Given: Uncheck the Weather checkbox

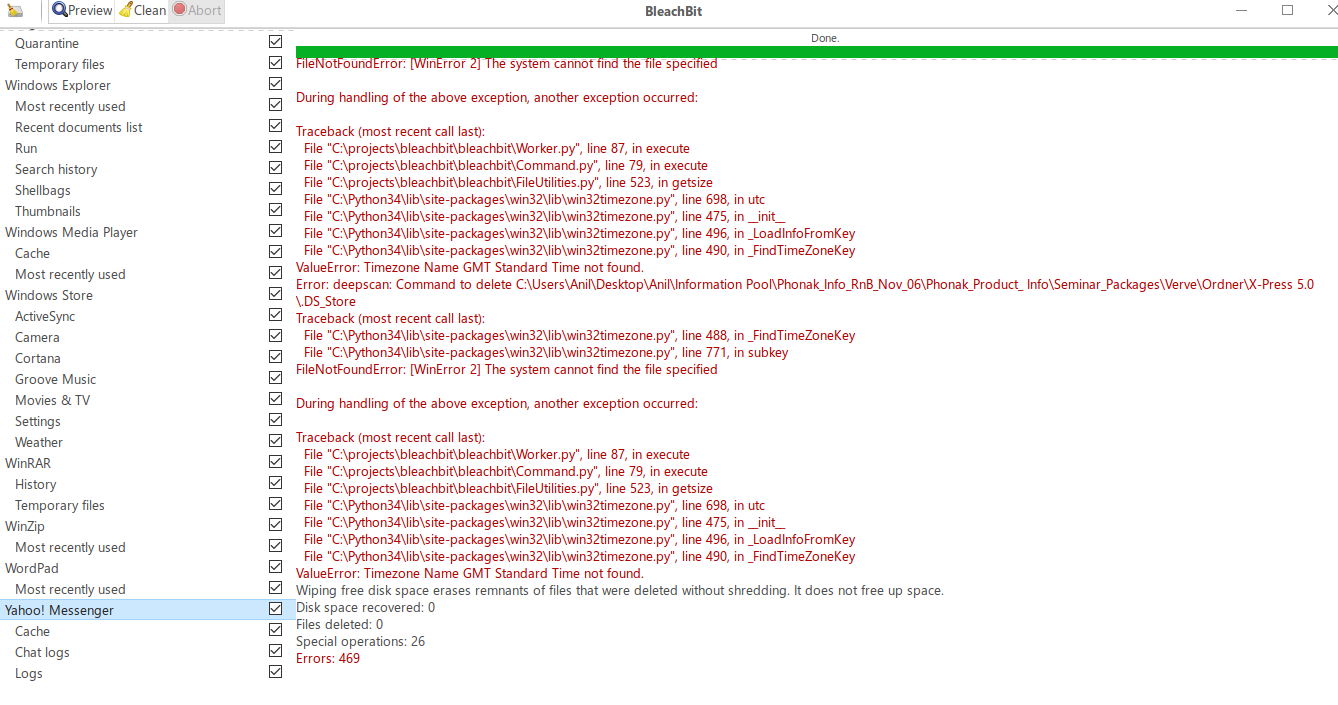Looking at the screenshot, I should [275, 441].
